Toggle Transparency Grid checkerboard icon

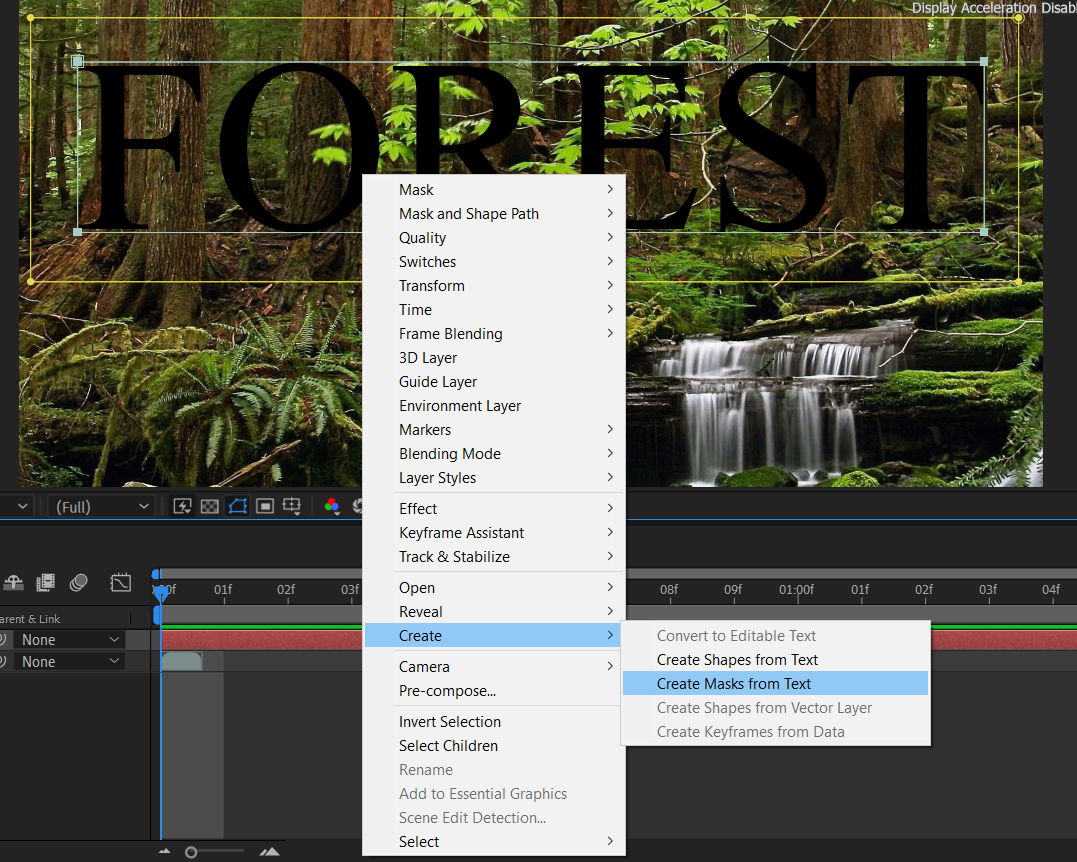point(209,507)
